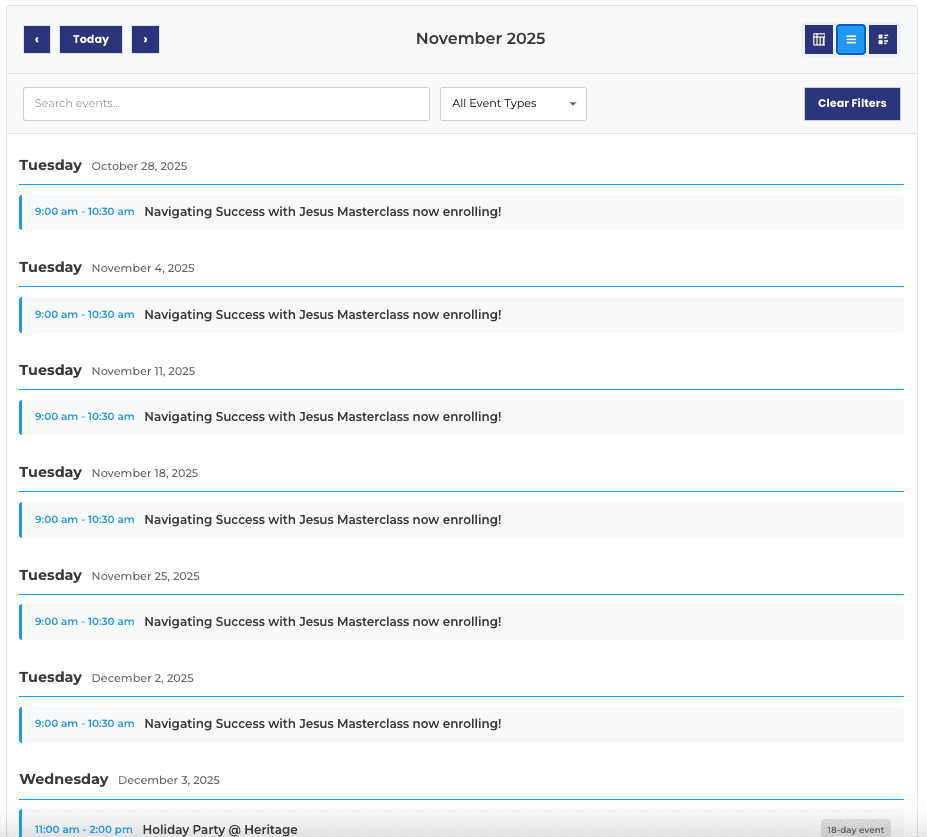Switch to the card grid view icon
The image size is (927, 837).
(x=883, y=39)
